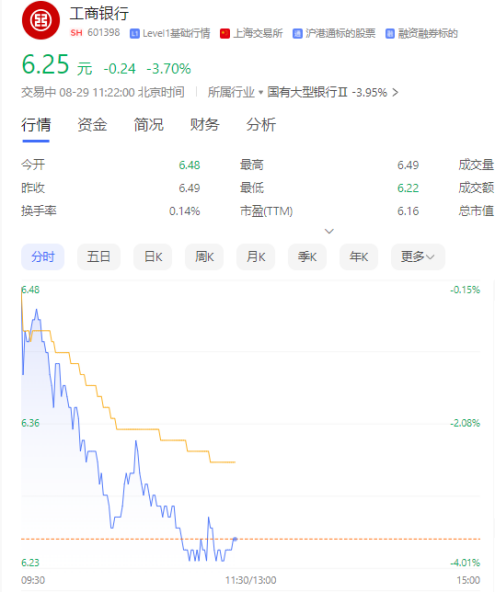Screen dimensions: 495x593
Task: Select the 周K chart button
Action: 204,257
